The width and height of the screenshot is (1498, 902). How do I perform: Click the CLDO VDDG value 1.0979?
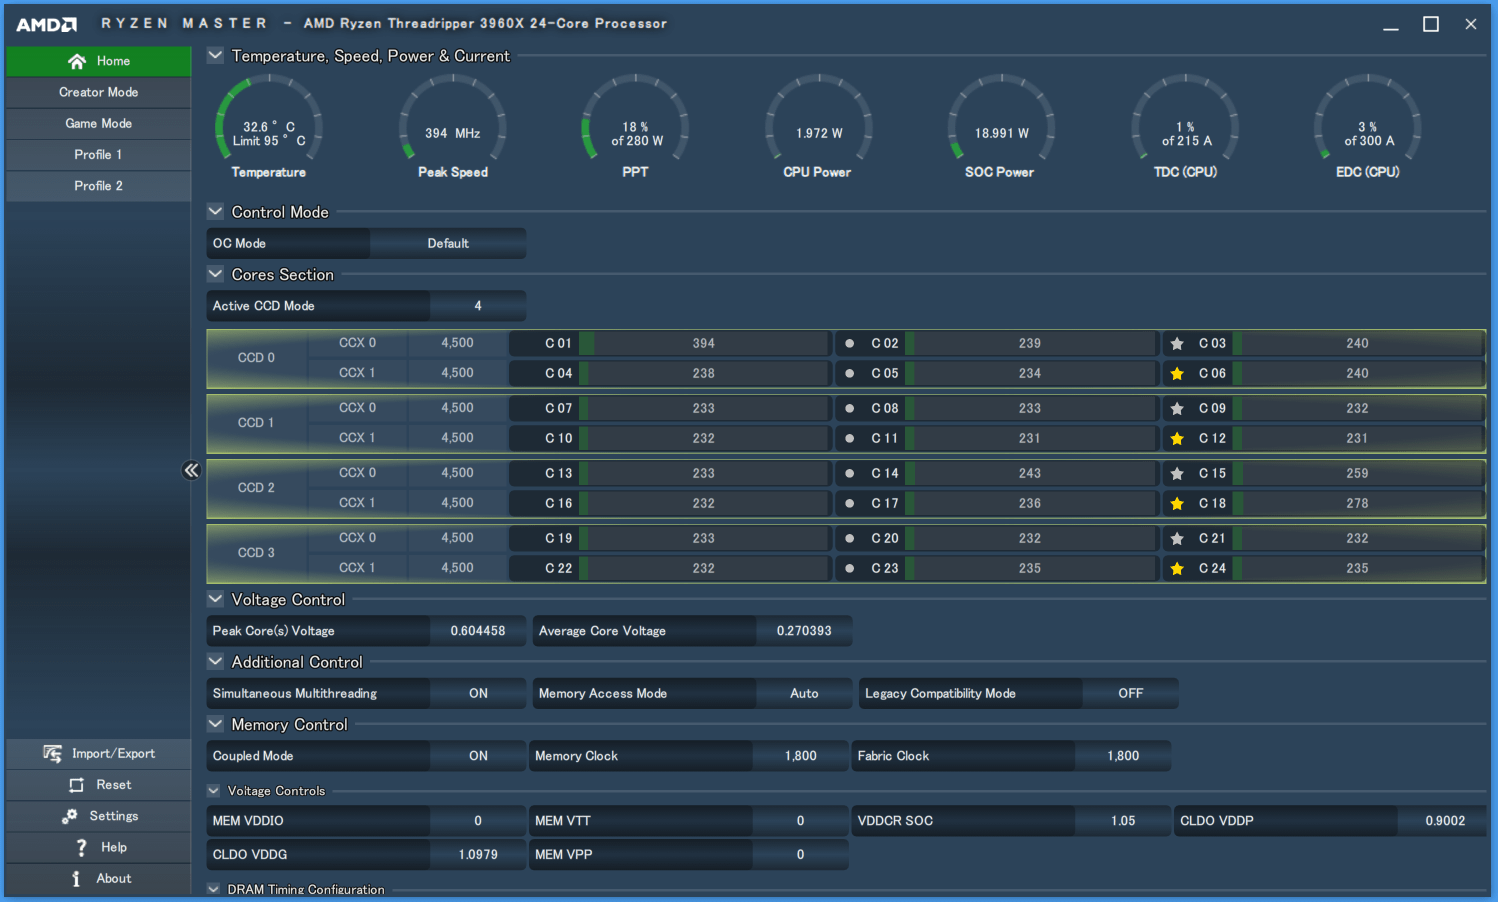pos(478,854)
